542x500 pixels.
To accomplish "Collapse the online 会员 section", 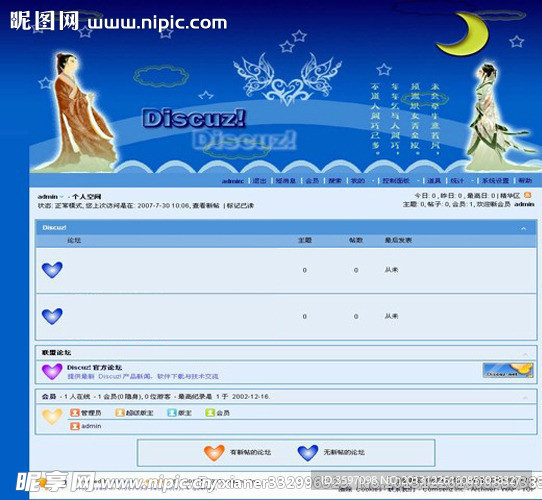I will [525, 398].
